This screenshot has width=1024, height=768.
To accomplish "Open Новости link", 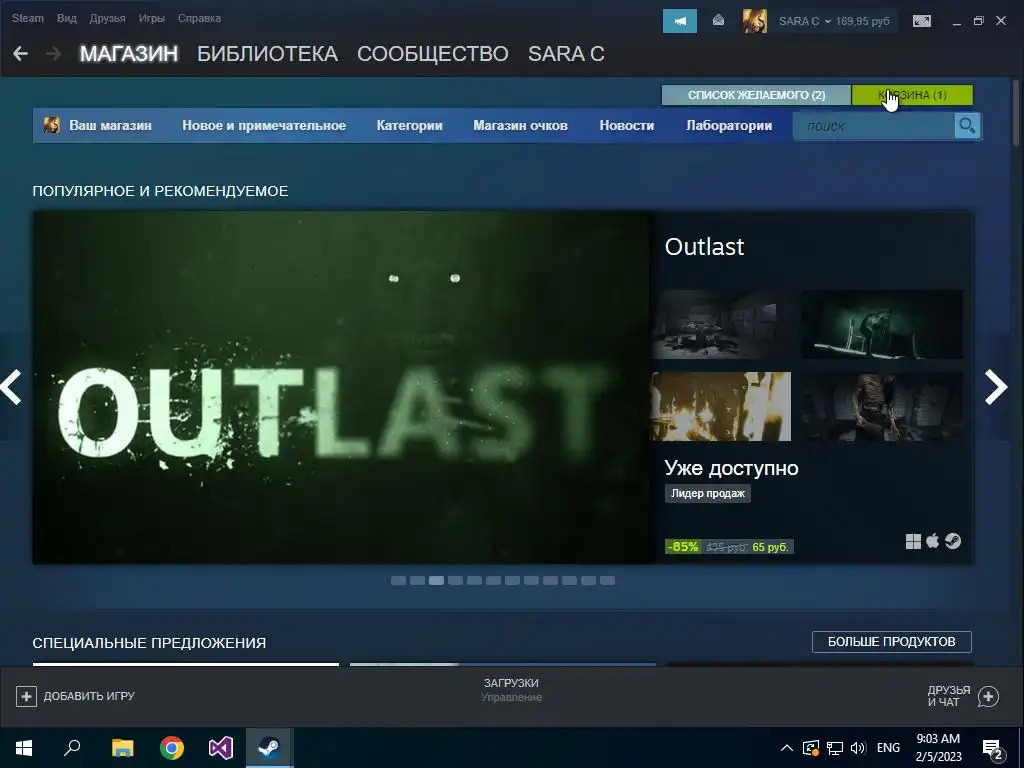I will [627, 125].
